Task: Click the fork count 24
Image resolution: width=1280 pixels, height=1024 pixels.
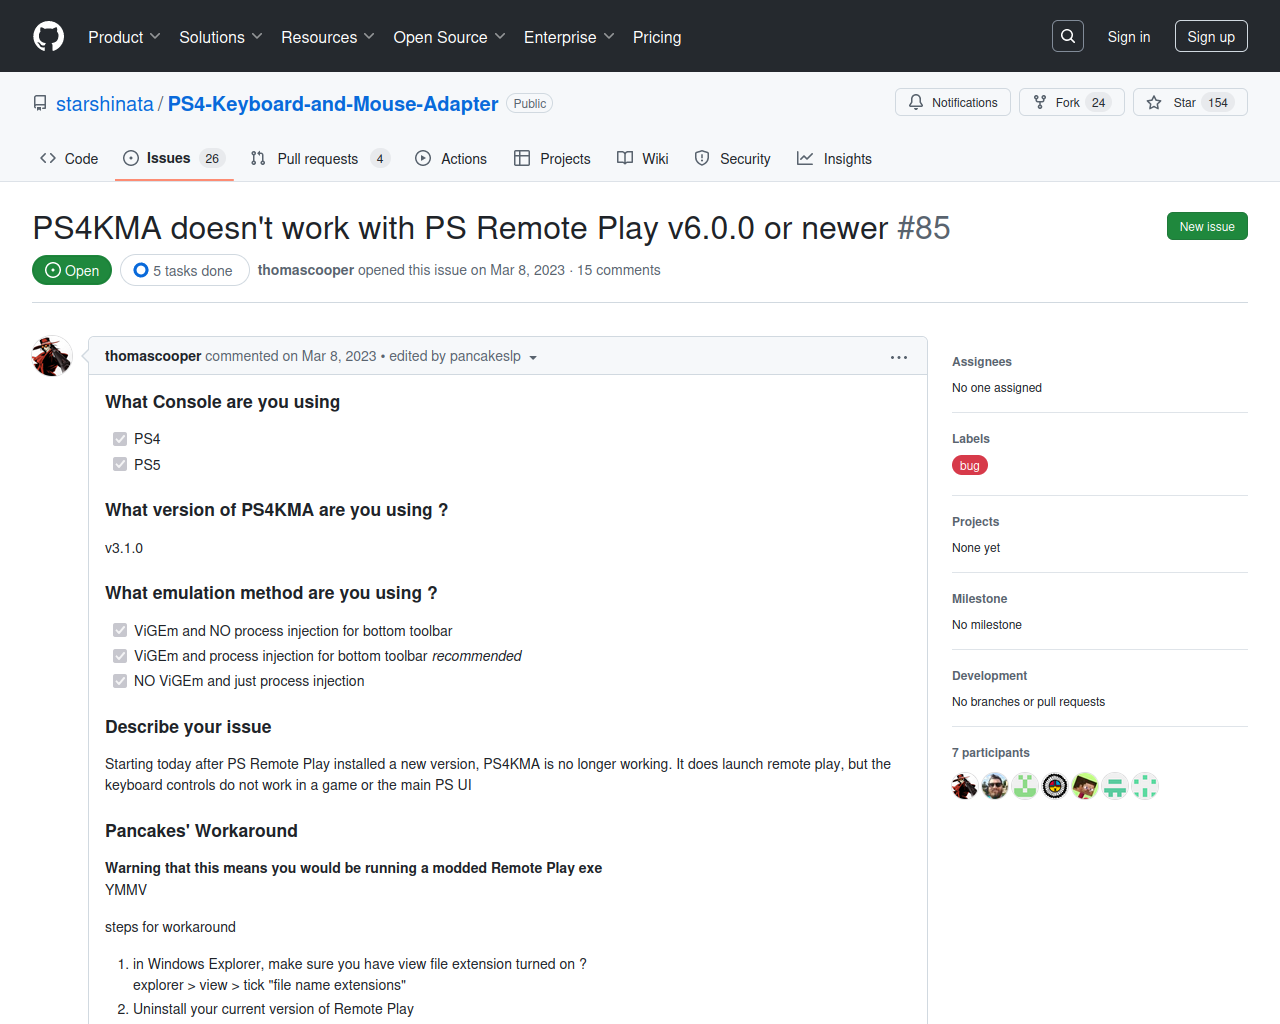Action: point(1099,102)
